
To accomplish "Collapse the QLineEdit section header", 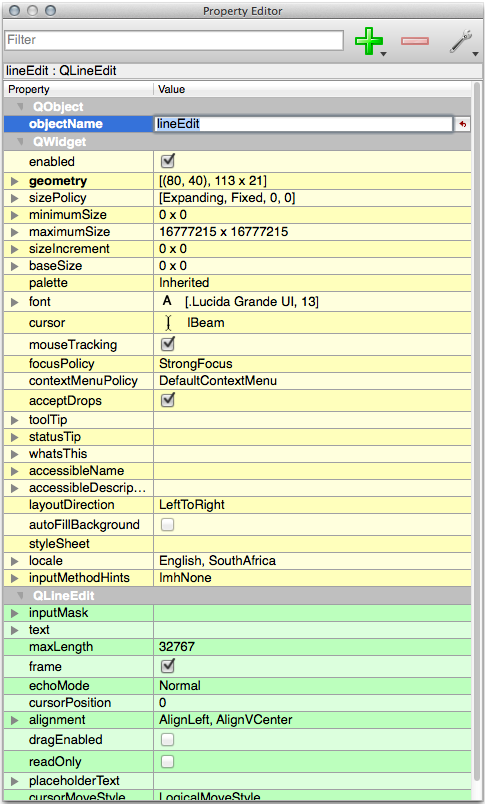I will pyautogui.click(x=21, y=596).
